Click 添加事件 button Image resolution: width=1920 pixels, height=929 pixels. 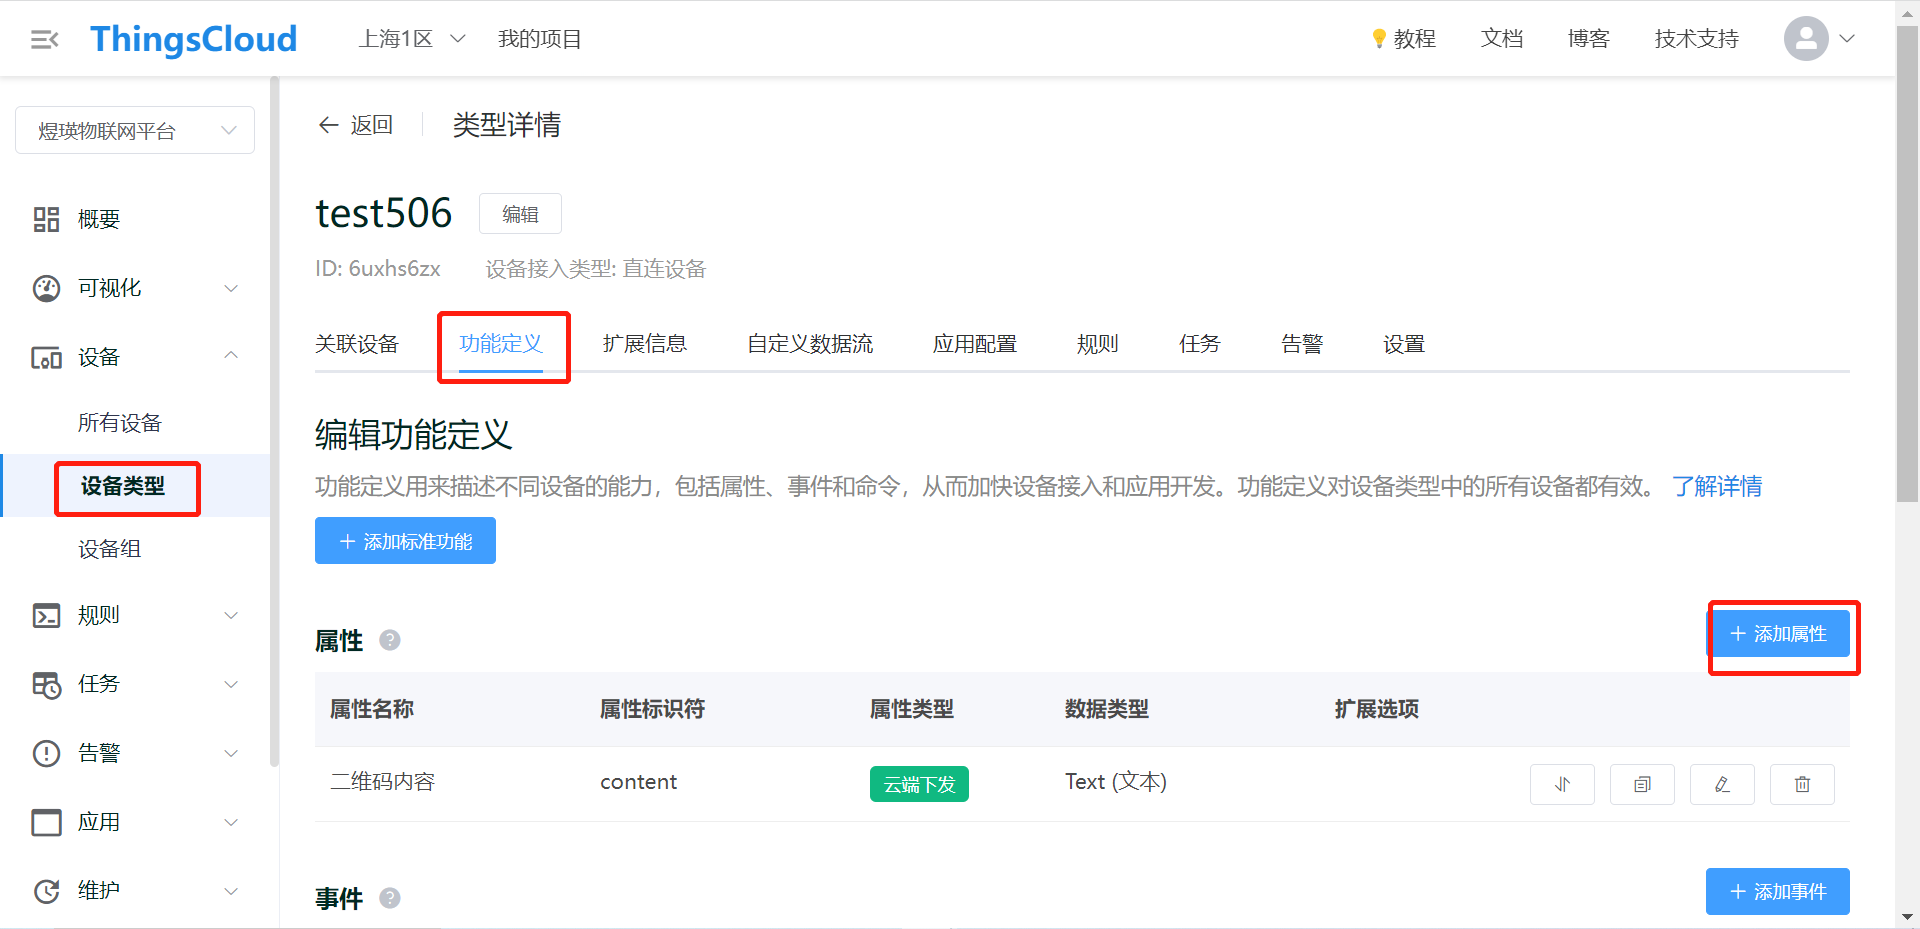[1778, 891]
